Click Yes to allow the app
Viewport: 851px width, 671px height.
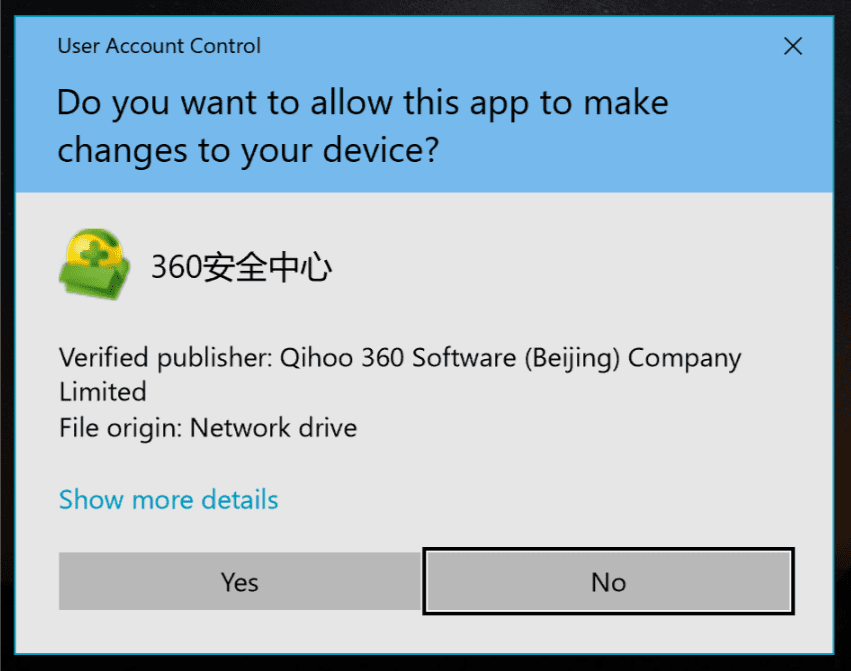pos(240,581)
